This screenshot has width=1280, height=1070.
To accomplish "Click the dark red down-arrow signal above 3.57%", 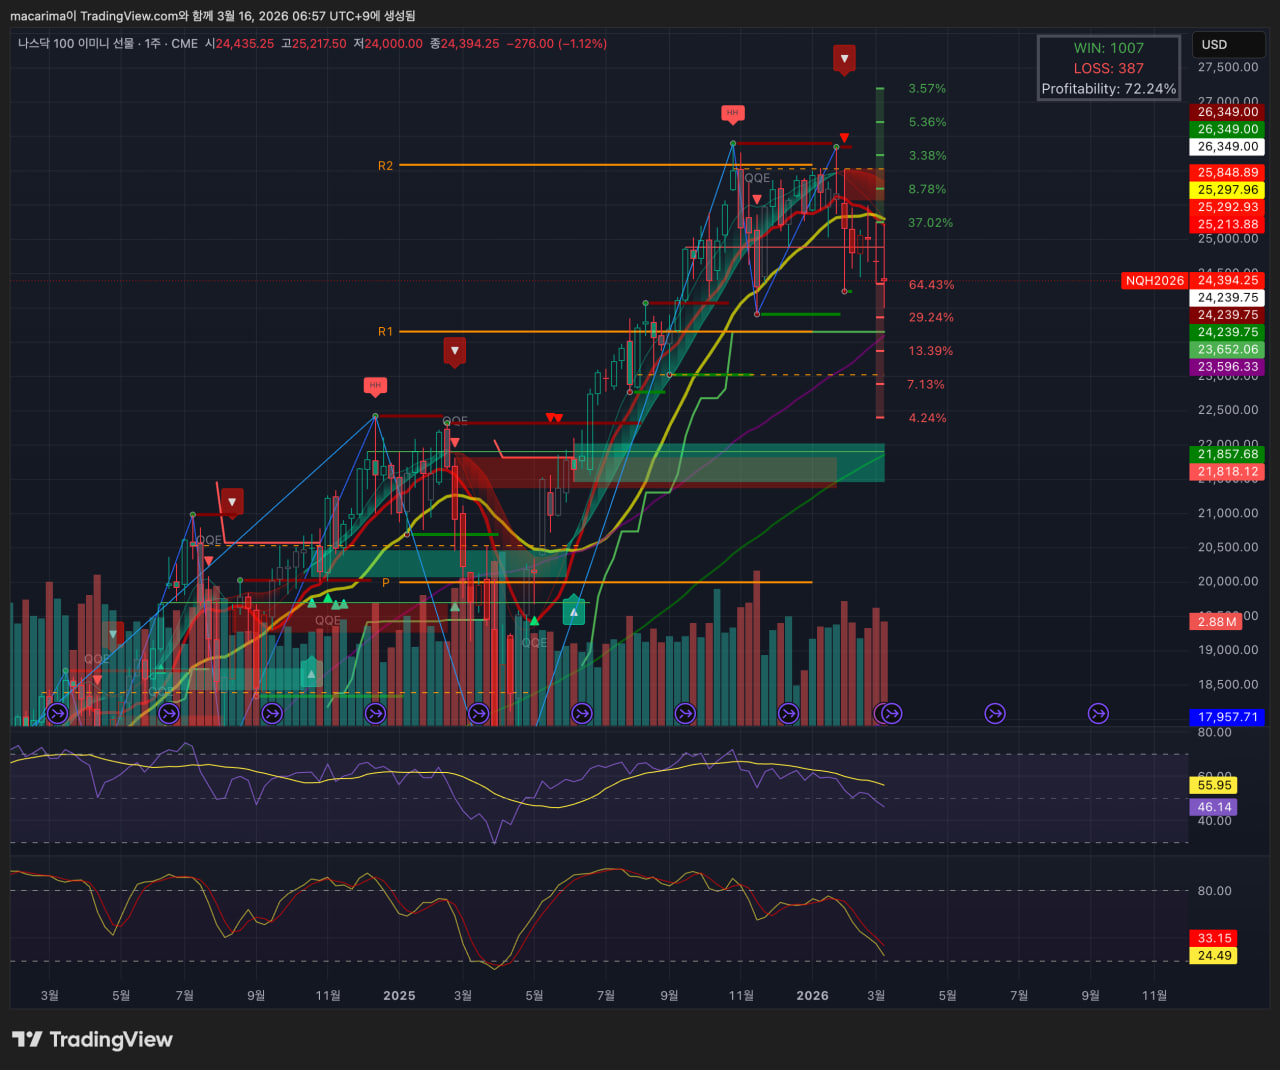I will (x=845, y=58).
